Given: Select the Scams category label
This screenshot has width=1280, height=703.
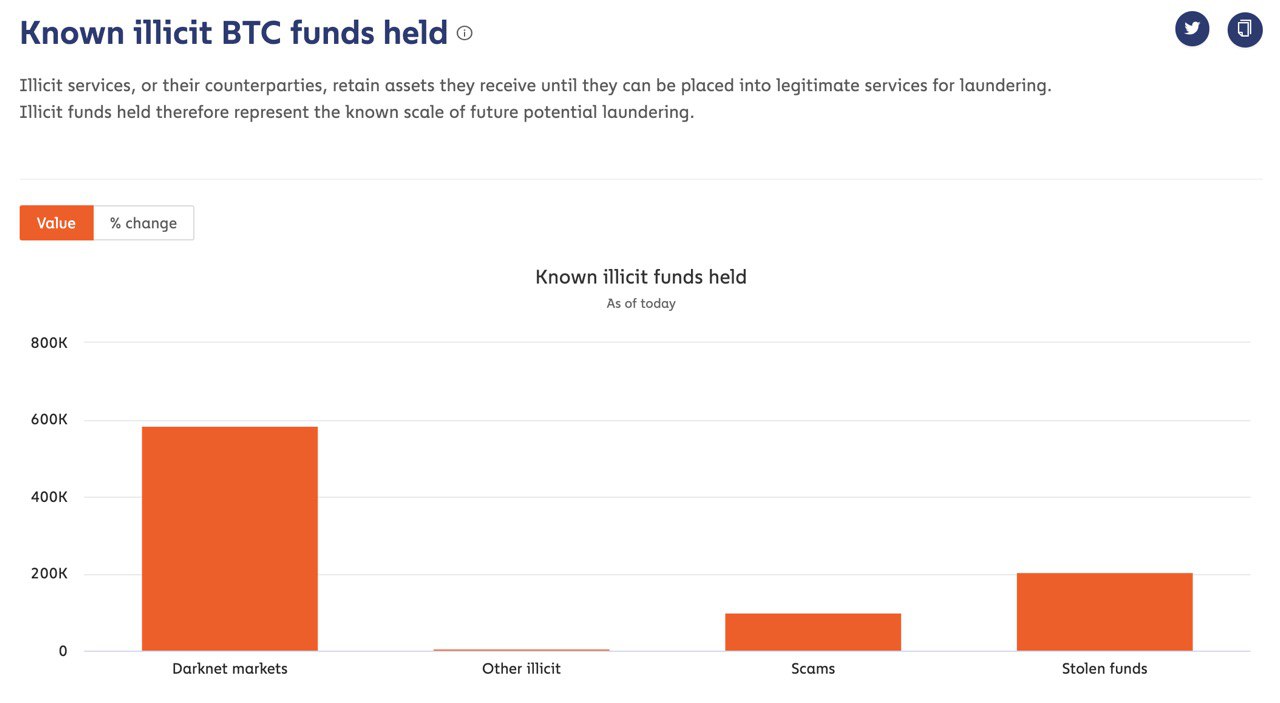Looking at the screenshot, I should [x=813, y=668].
